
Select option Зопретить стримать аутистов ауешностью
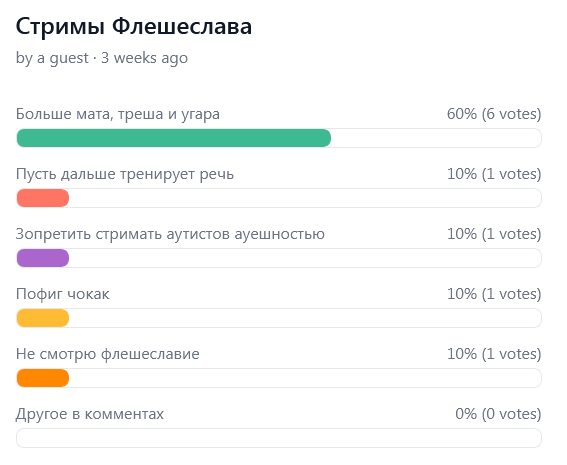170,234
